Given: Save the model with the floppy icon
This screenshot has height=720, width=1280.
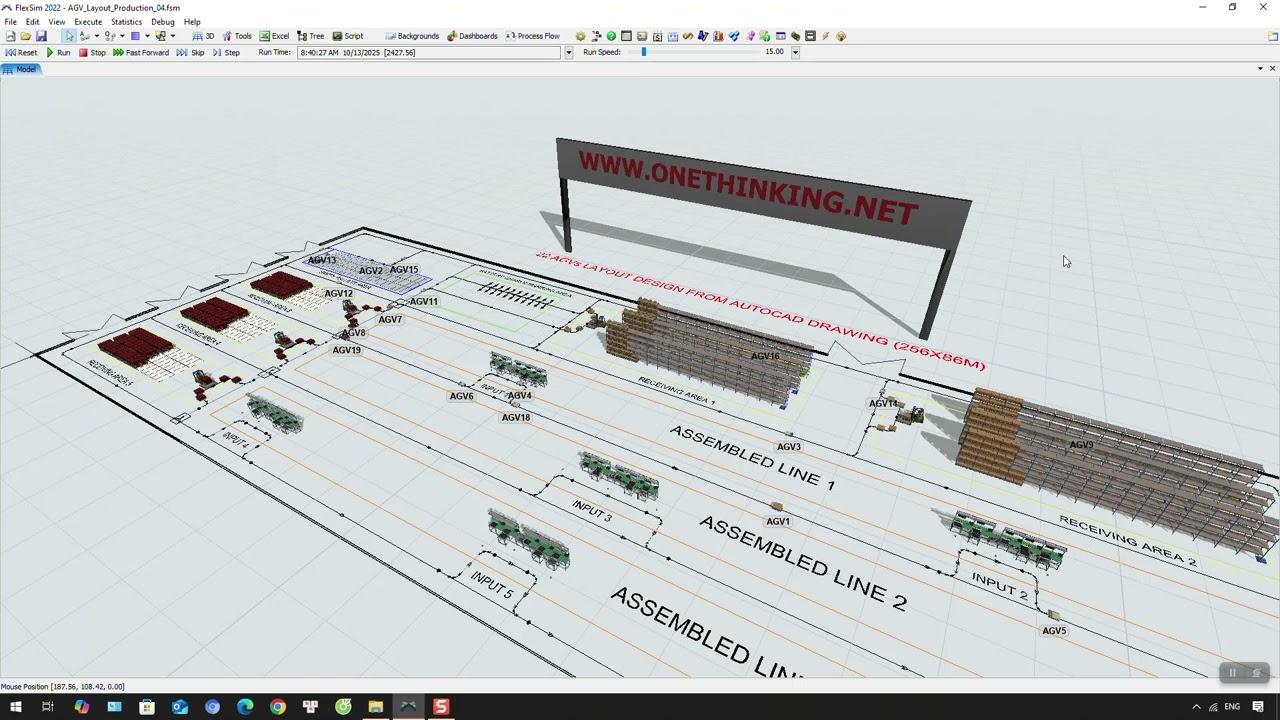Looking at the screenshot, I should 41,36.
